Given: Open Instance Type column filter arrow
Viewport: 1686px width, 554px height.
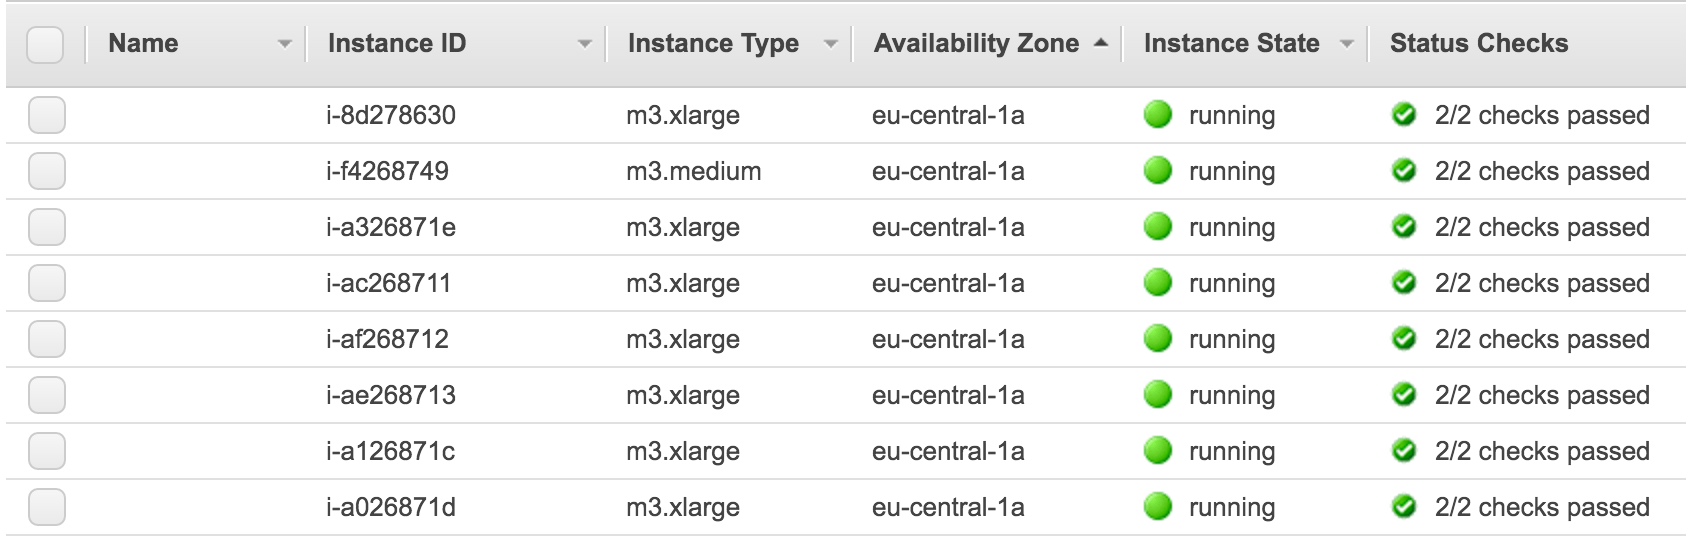Looking at the screenshot, I should 830,44.
